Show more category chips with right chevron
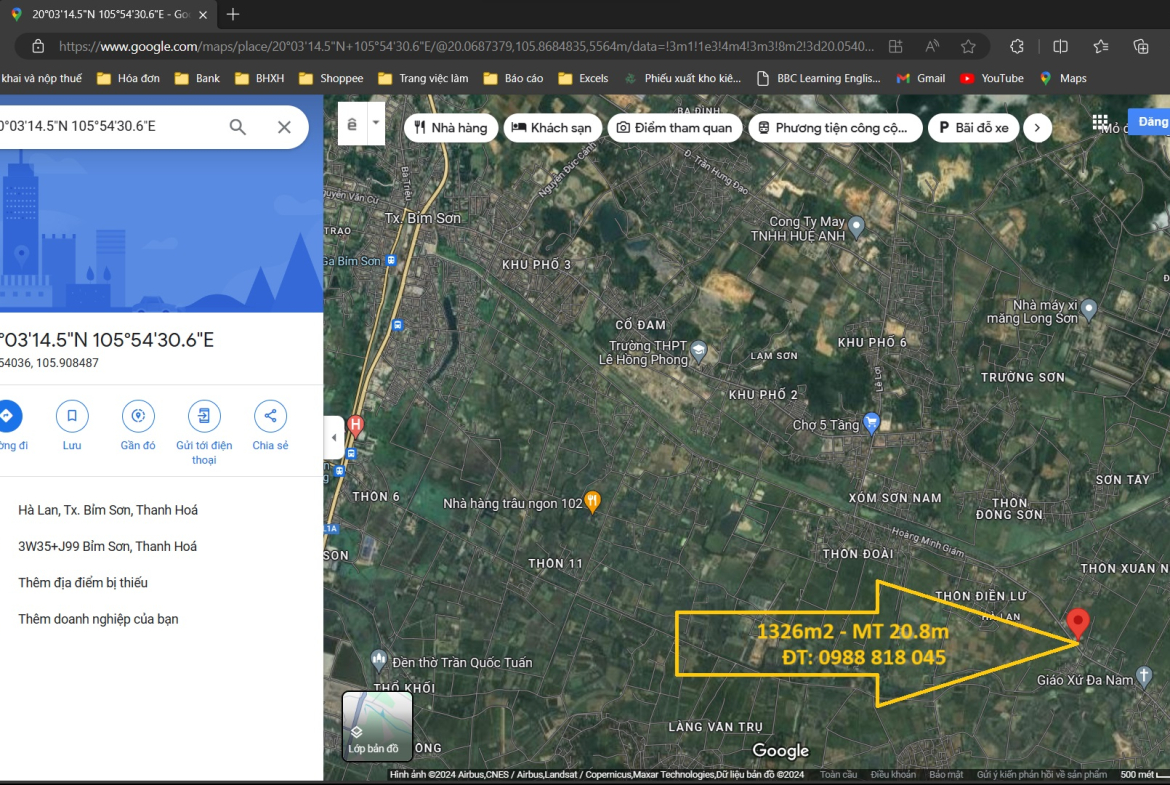The width and height of the screenshot is (1170, 785). click(x=1037, y=128)
